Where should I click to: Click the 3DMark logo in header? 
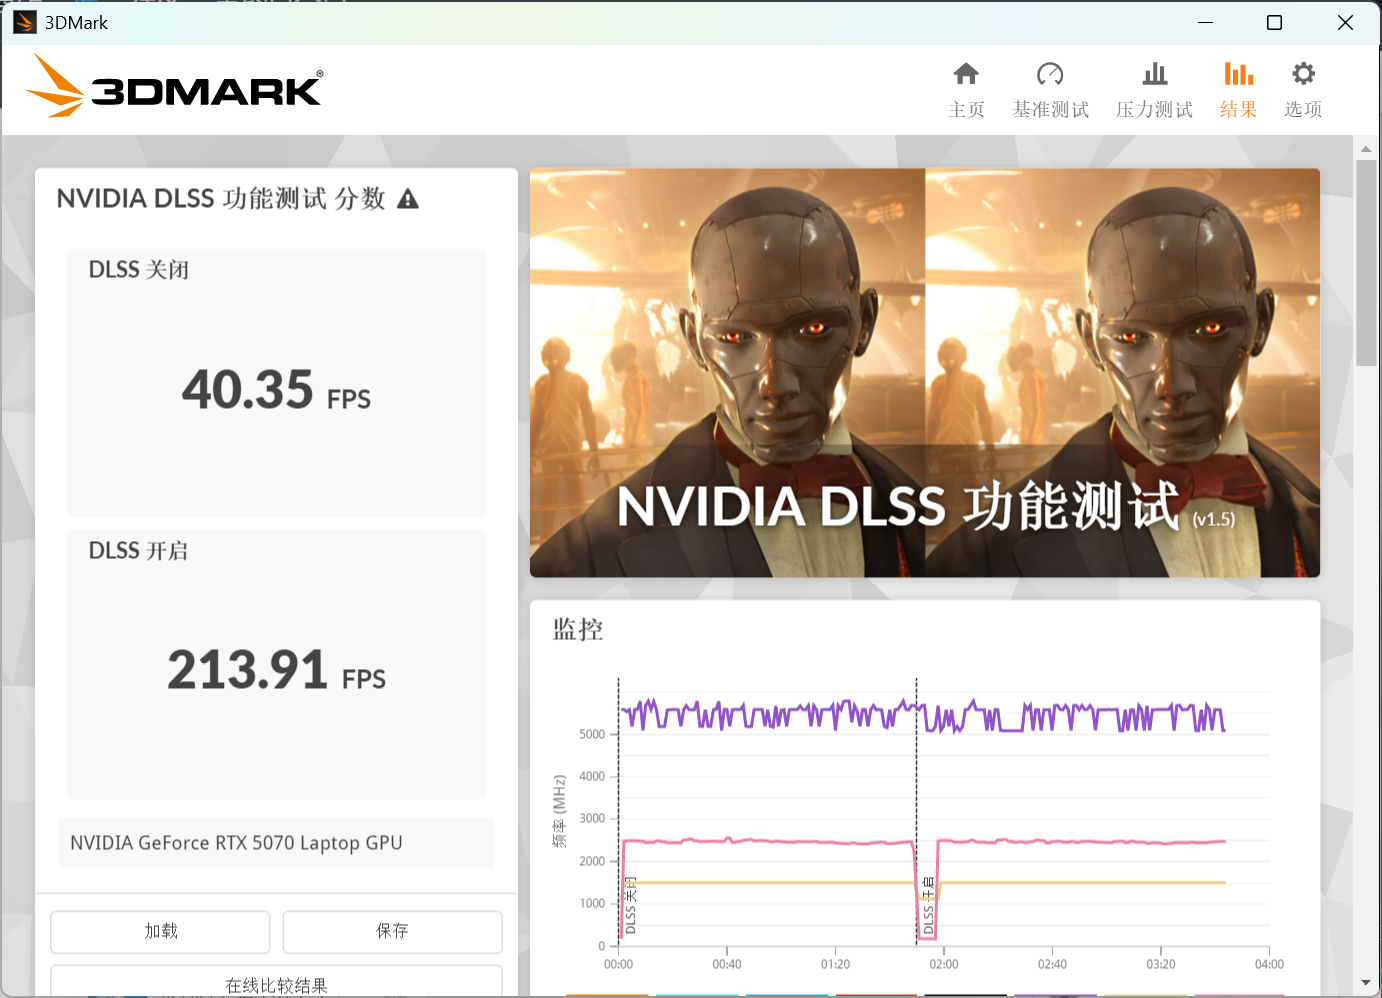coord(174,86)
